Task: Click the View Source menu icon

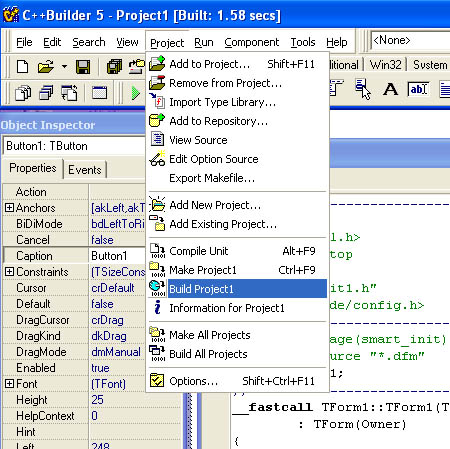Action: 157,139
